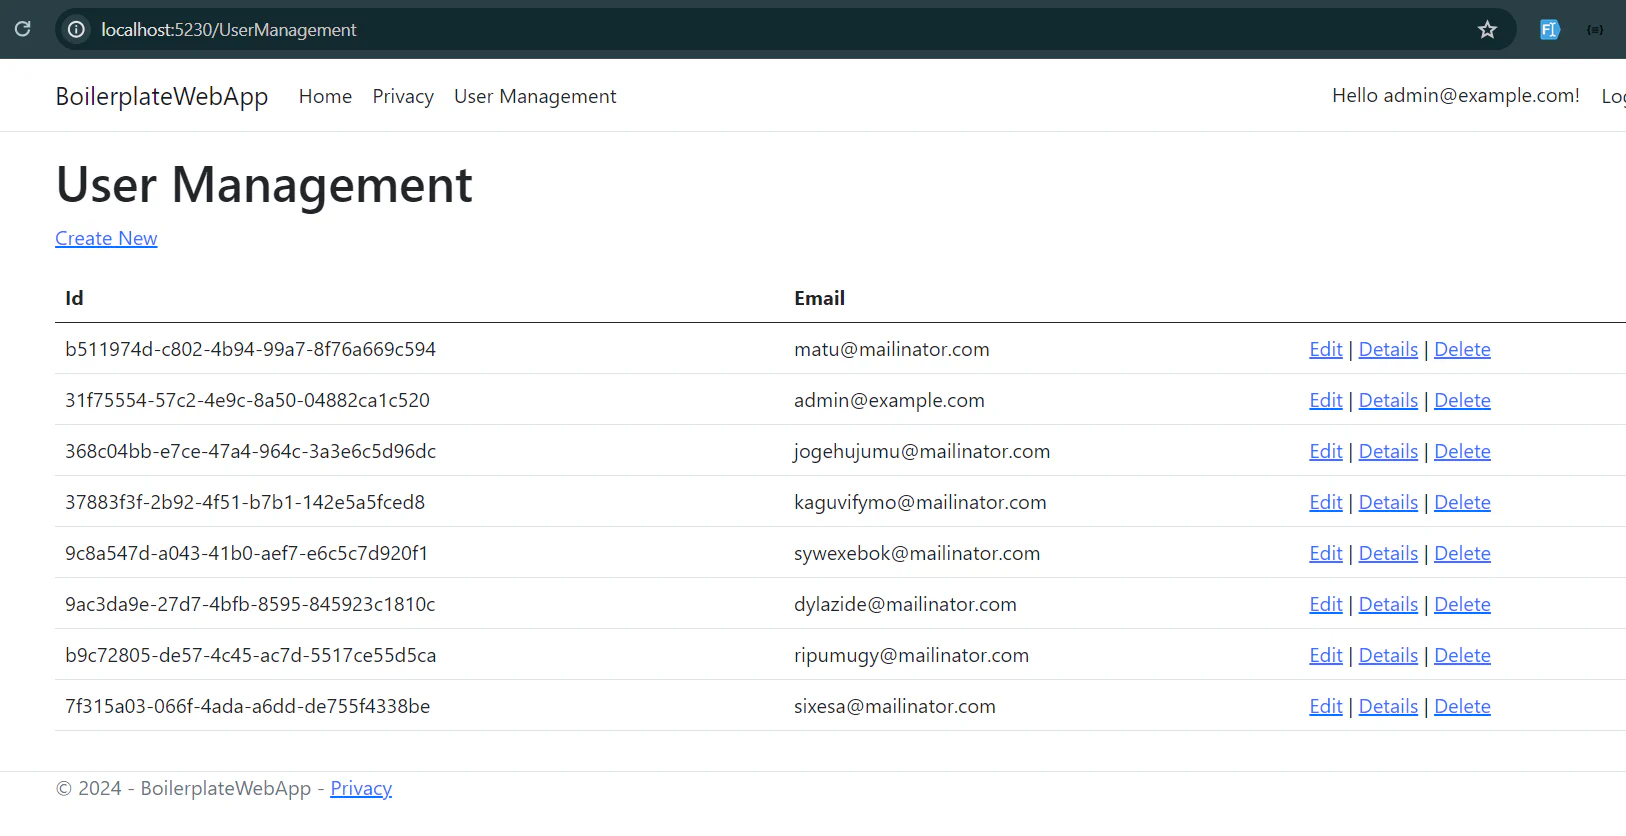Open the blue browser extension icon
Viewport: 1626px width, 836px height.
point(1549,30)
